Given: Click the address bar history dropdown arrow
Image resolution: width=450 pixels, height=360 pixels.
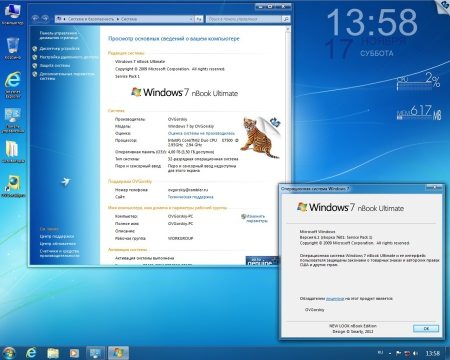Looking at the screenshot, I should point(191,19).
